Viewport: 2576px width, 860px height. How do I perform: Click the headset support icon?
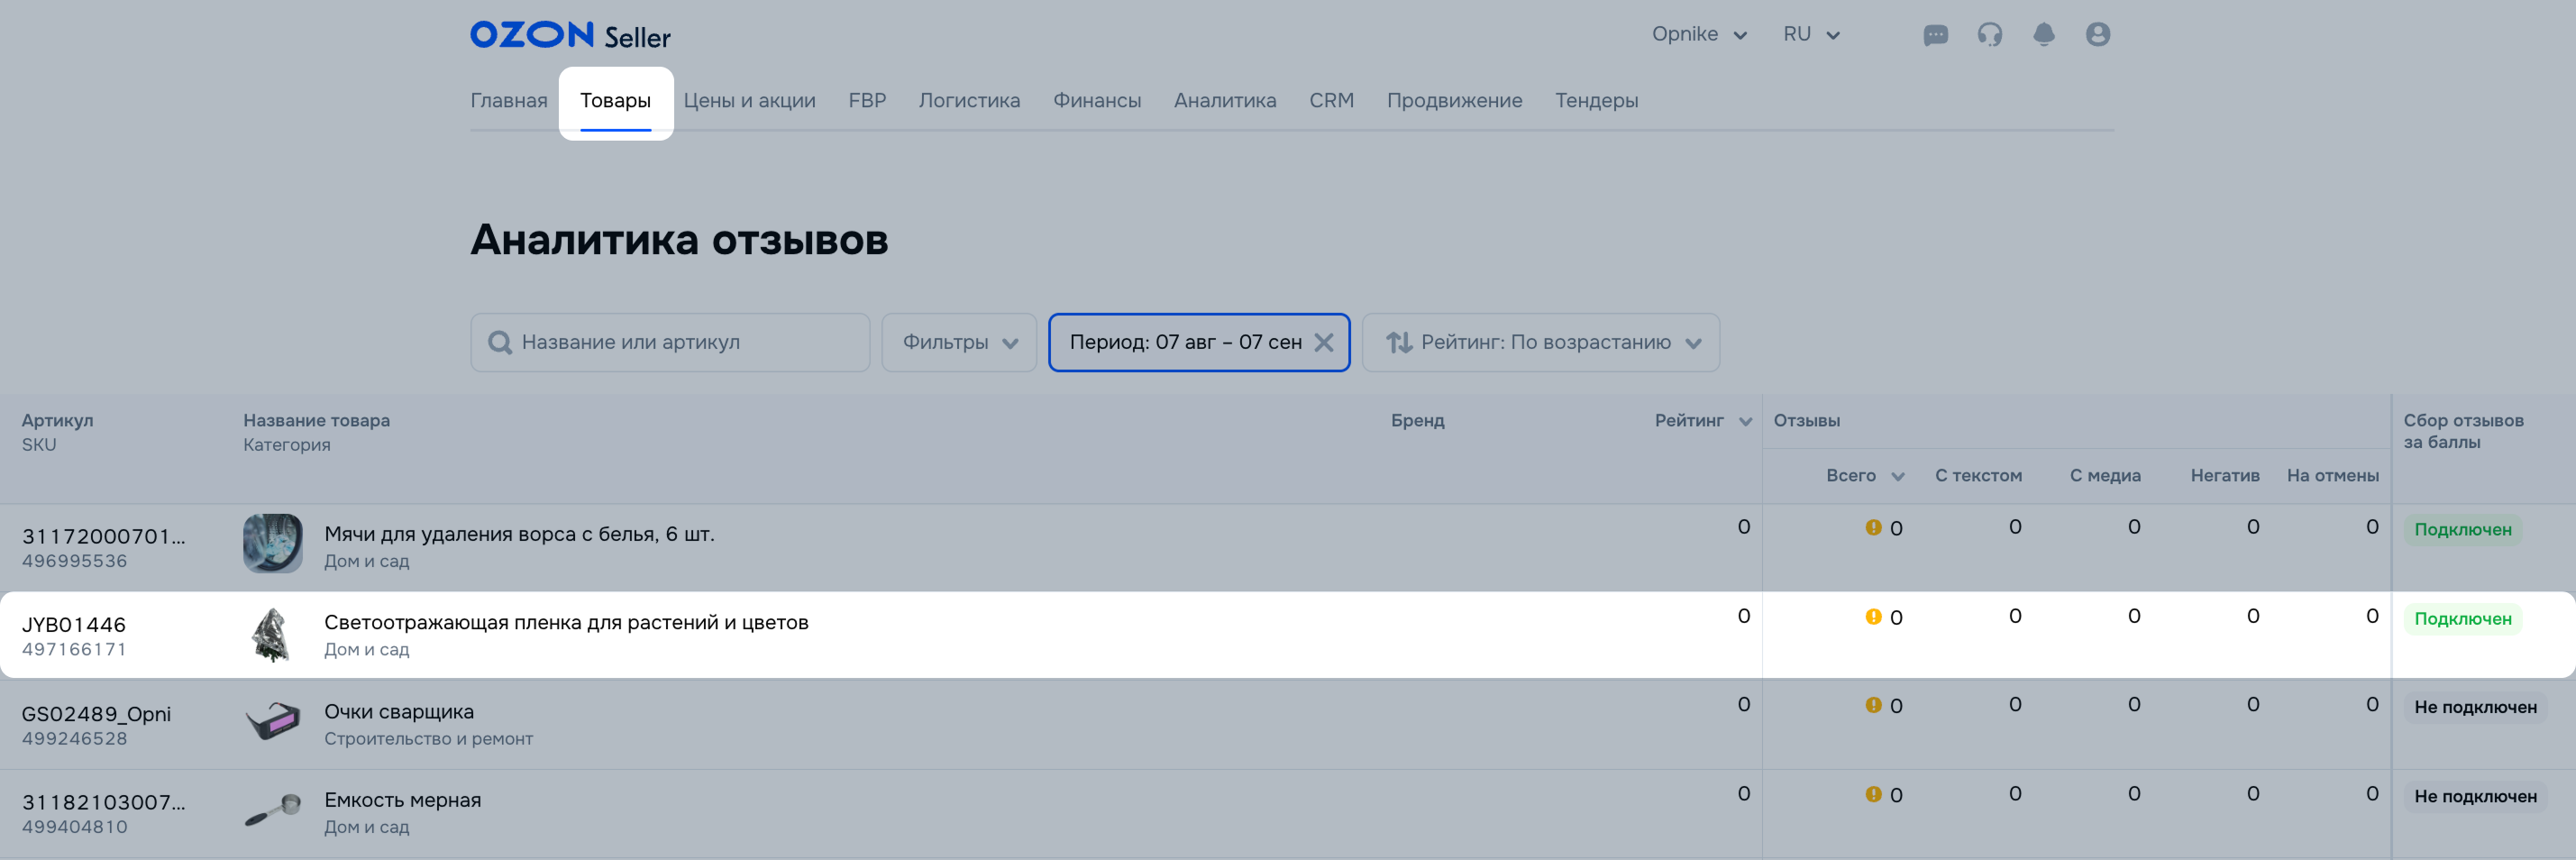pyautogui.click(x=1989, y=35)
